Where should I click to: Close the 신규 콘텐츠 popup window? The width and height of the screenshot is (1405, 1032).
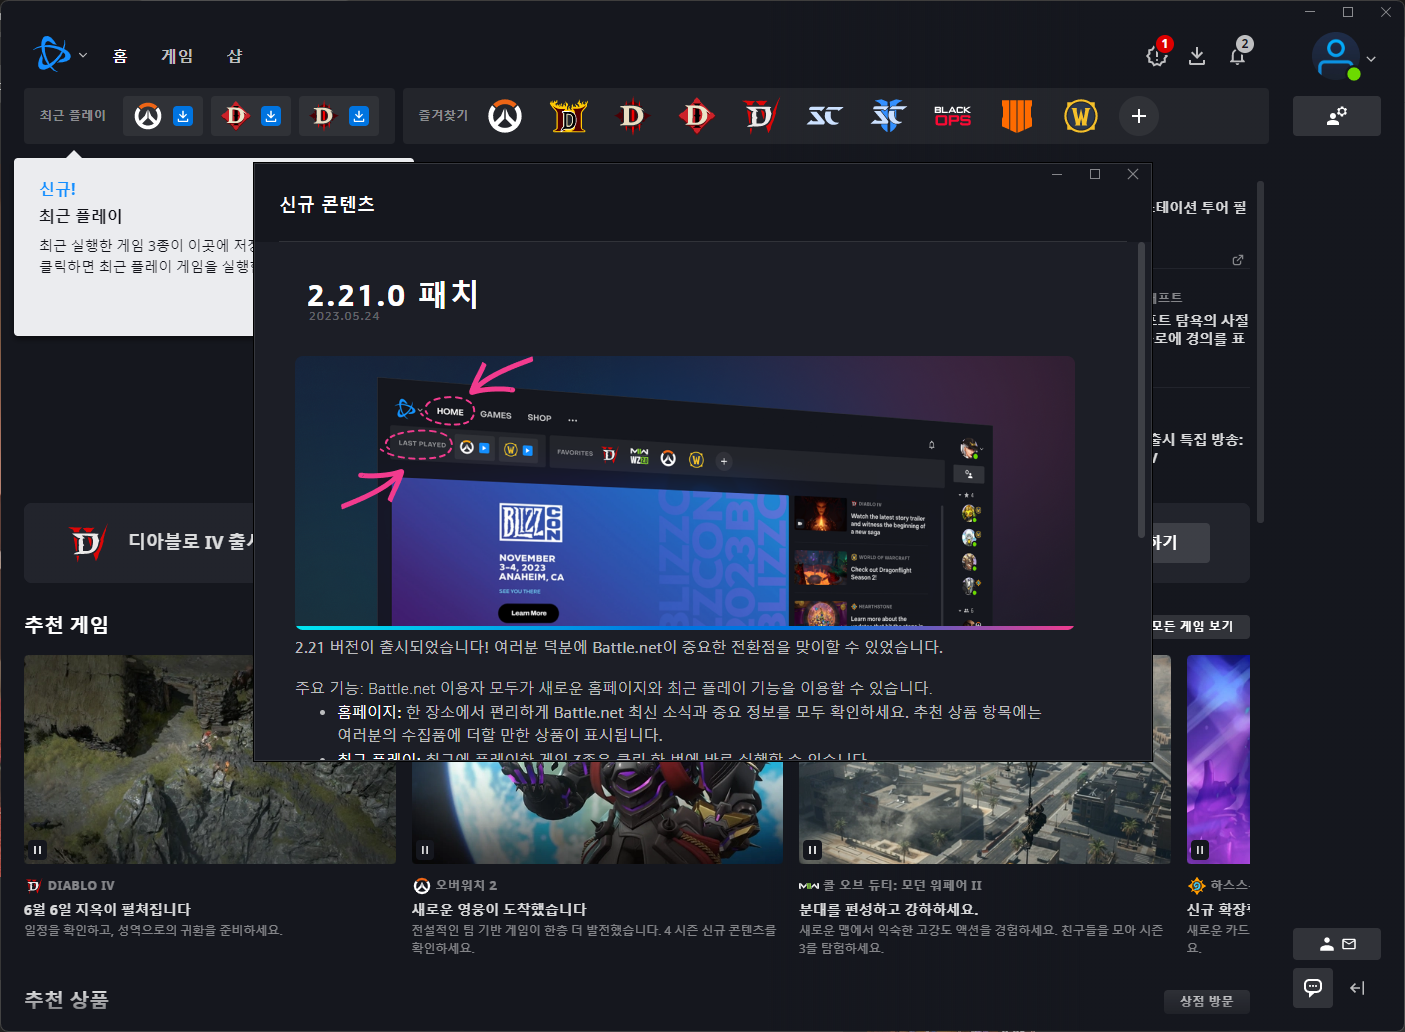[x=1133, y=174]
